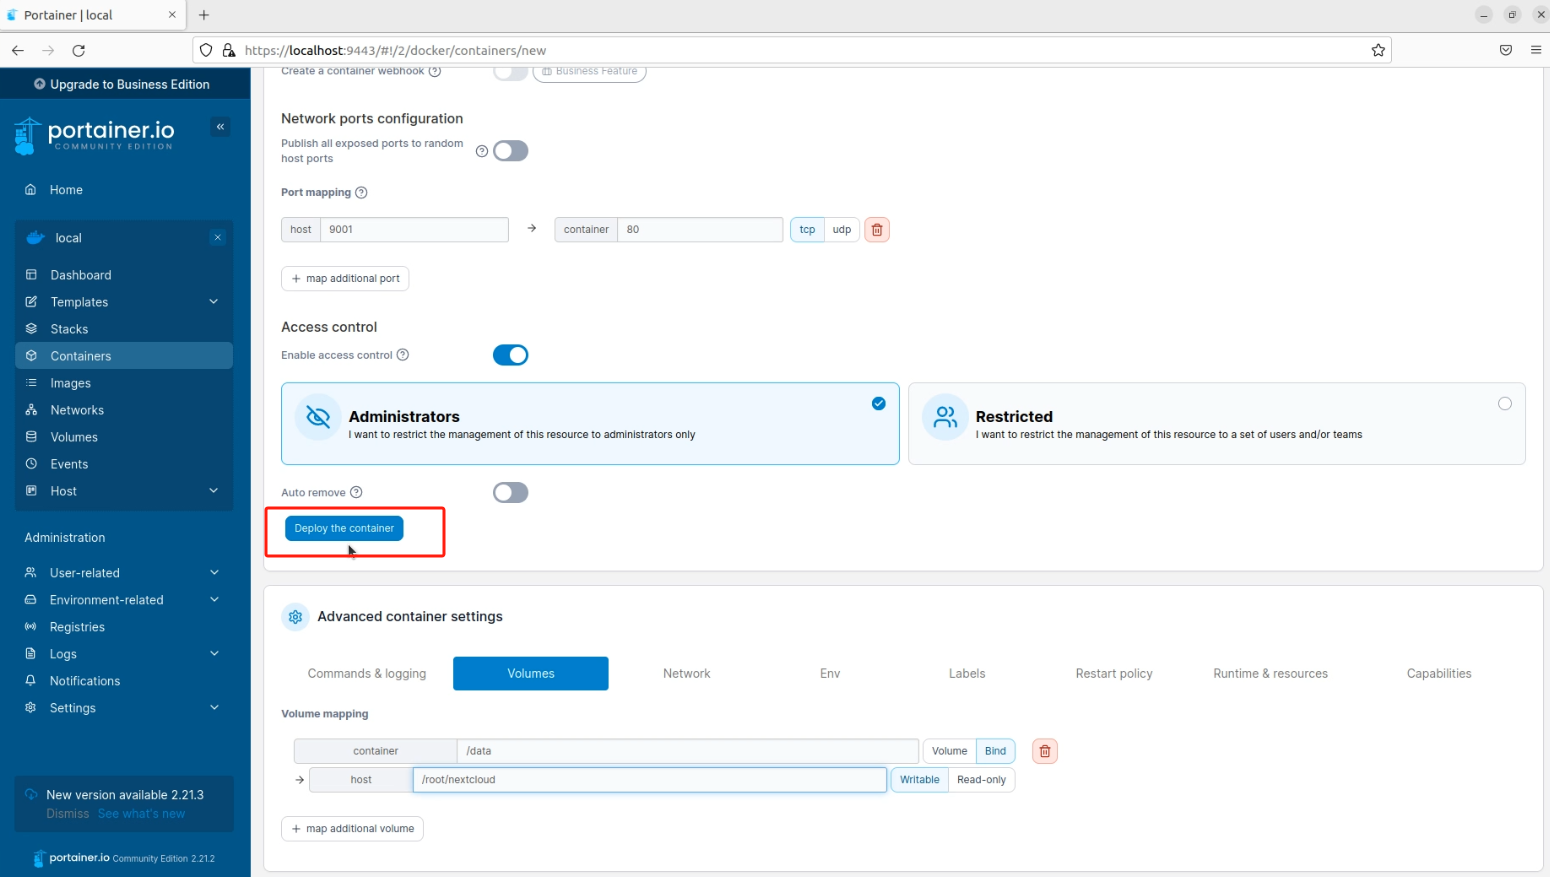Open See what's new link

142,814
